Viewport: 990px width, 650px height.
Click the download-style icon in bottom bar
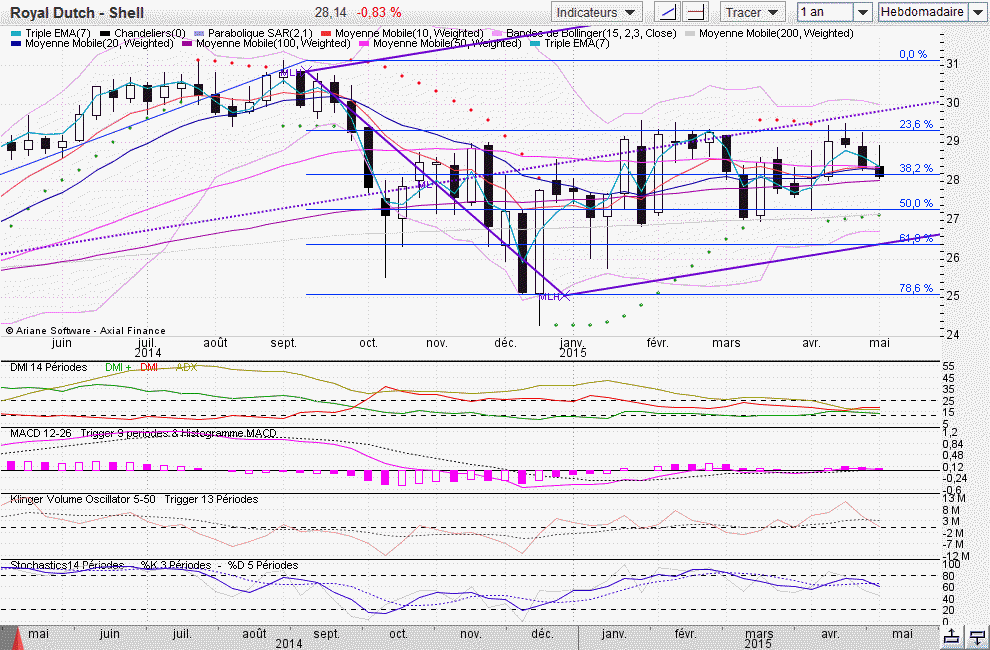point(977,637)
